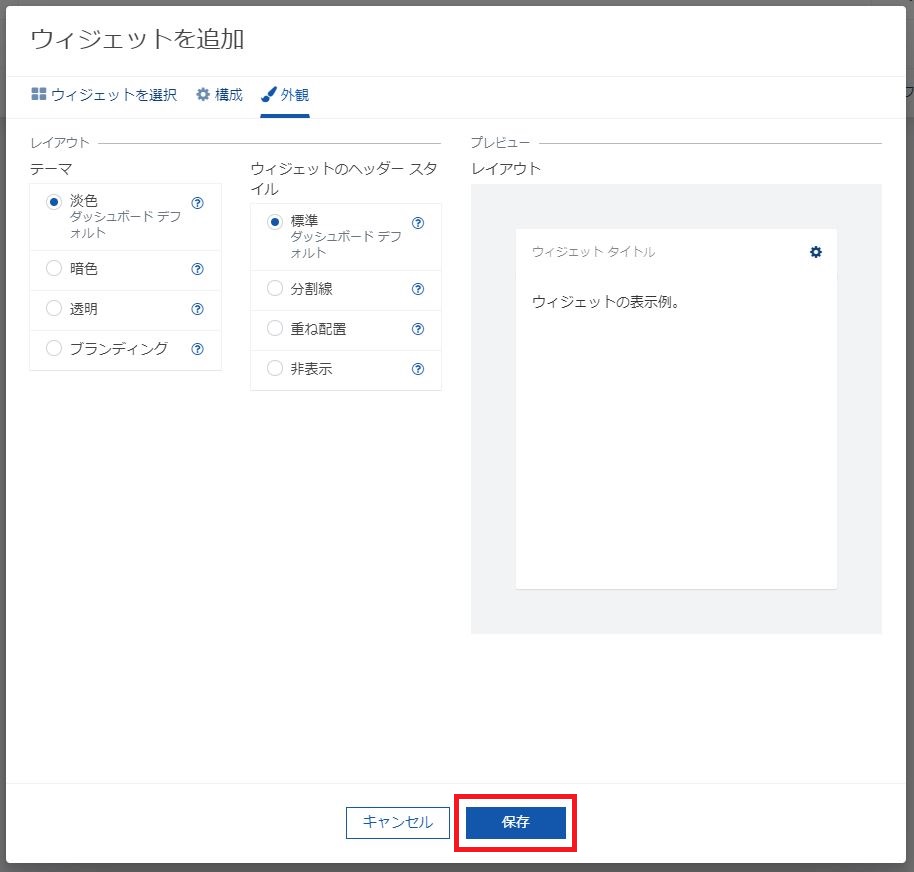Cancel the dialog with キャンセル

point(397,822)
